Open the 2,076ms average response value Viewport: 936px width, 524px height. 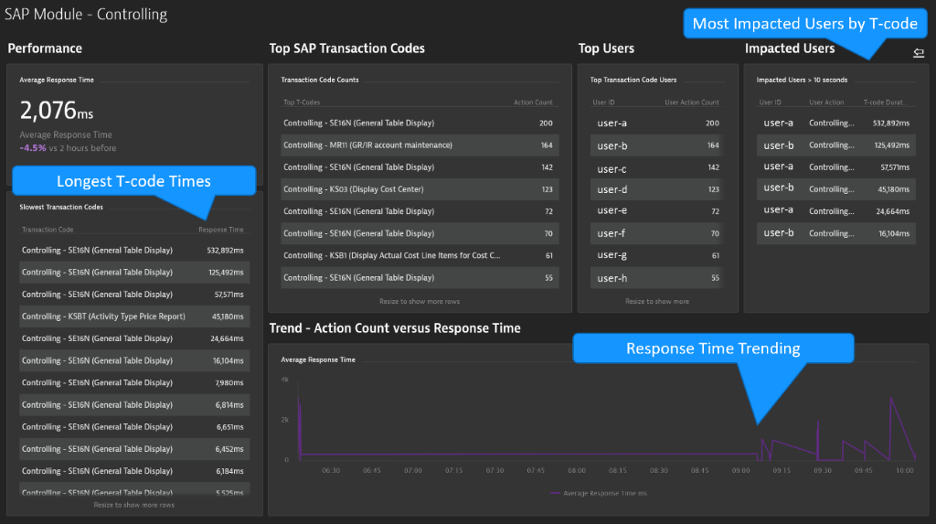click(x=57, y=110)
